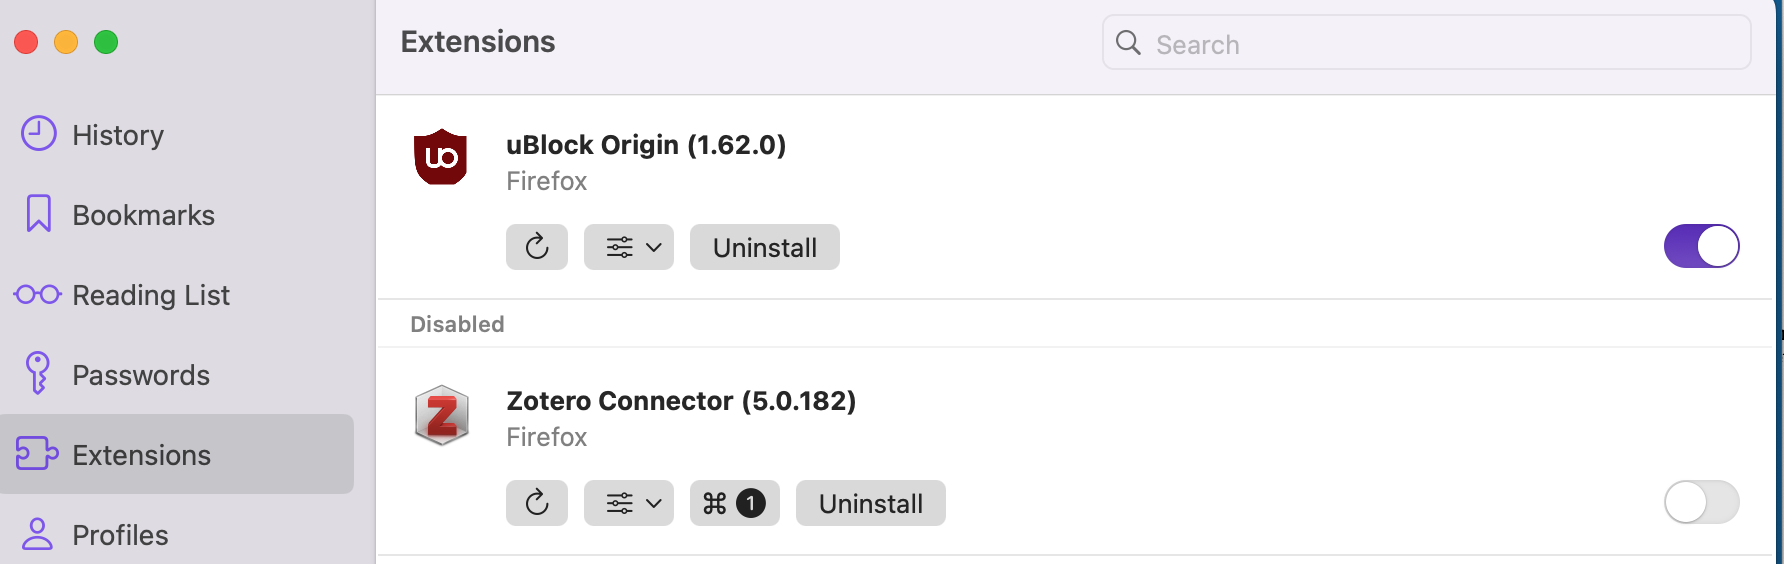The height and width of the screenshot is (564, 1784).
Task: Switch to Profiles in the sidebar
Action: (120, 535)
